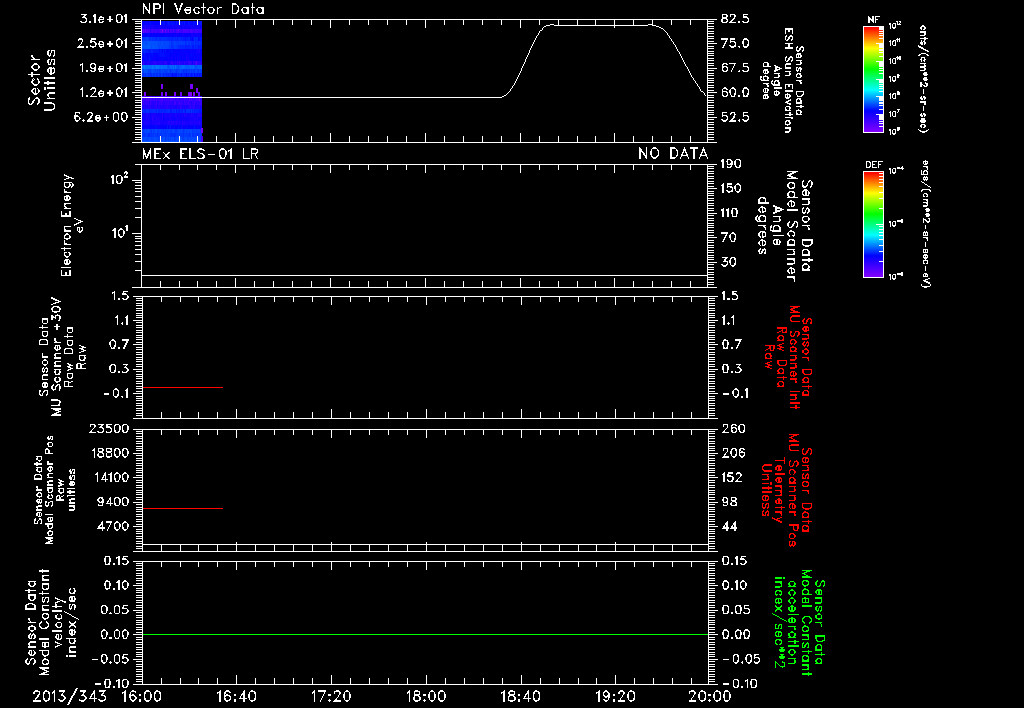Click the "6.2e+00" sector tick label

tap(103, 118)
